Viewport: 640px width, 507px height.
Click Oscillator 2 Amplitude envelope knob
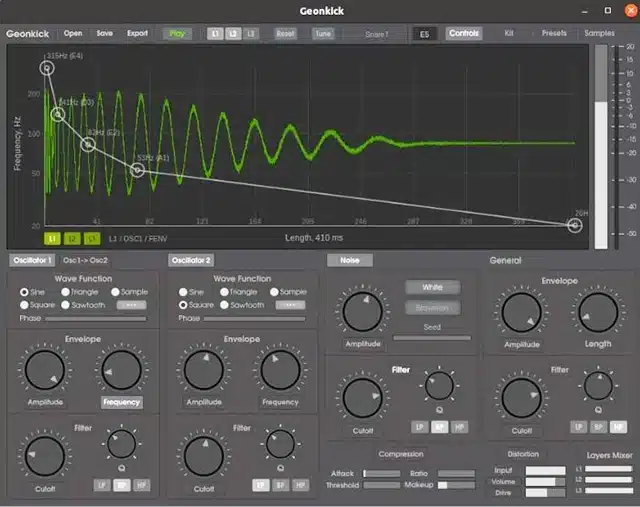coord(204,370)
